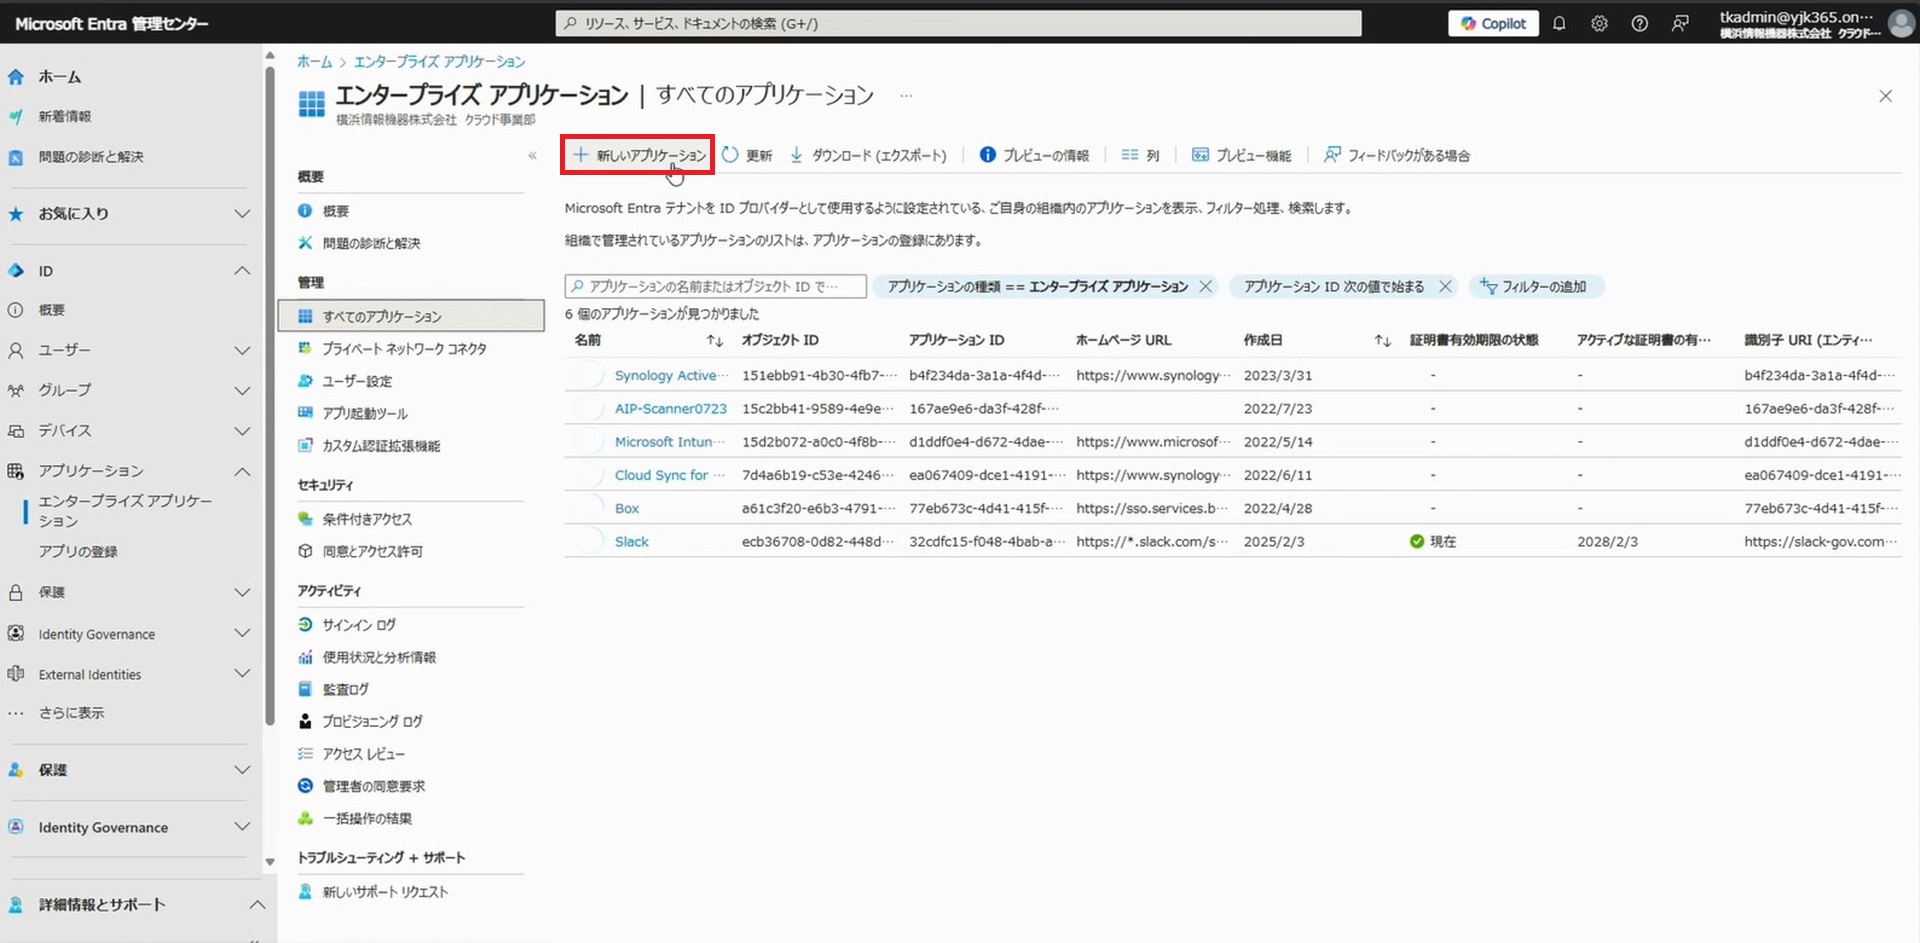The image size is (1920, 943).
Task: Collapse the resource menu with « icon
Action: [532, 155]
